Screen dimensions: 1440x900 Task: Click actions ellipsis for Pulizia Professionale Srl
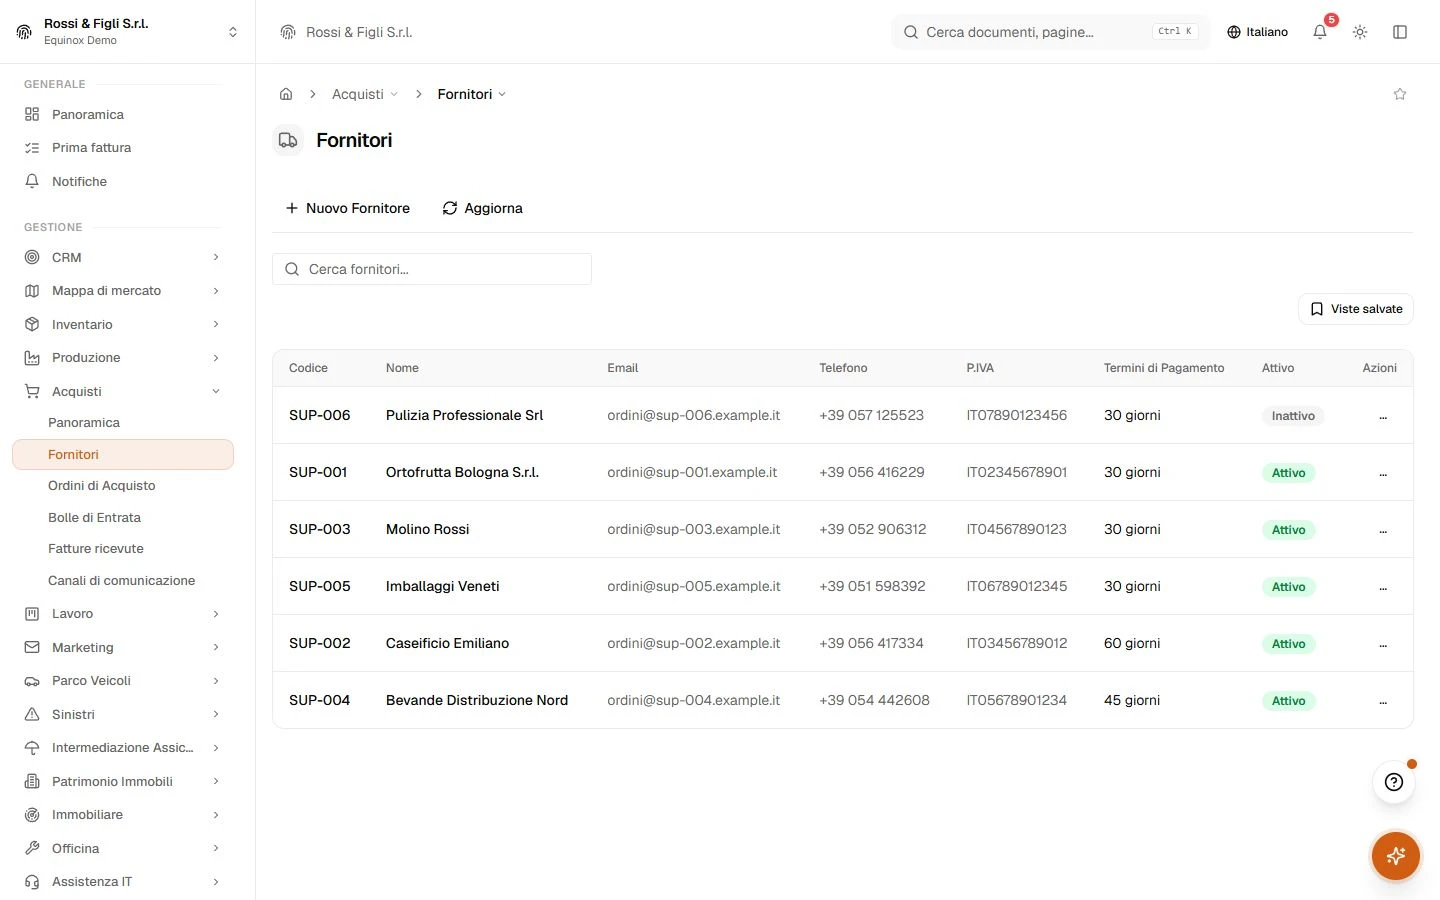click(1383, 416)
